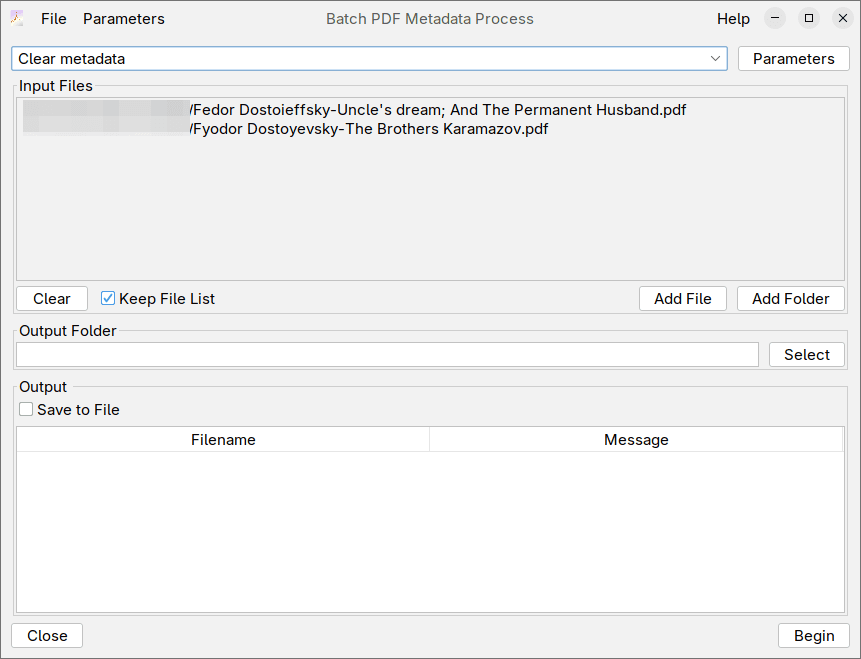Open the File menu
This screenshot has width=861, height=659.
[x=53, y=18]
